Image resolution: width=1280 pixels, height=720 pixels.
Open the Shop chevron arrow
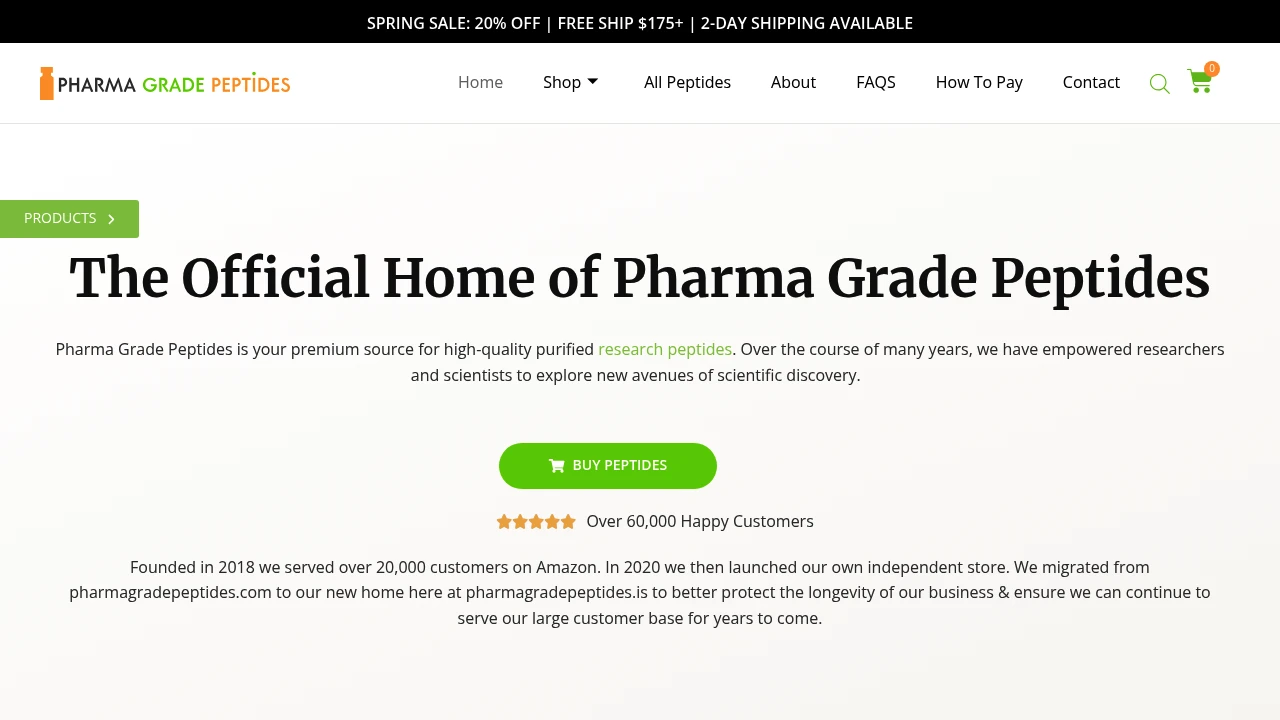(x=592, y=82)
